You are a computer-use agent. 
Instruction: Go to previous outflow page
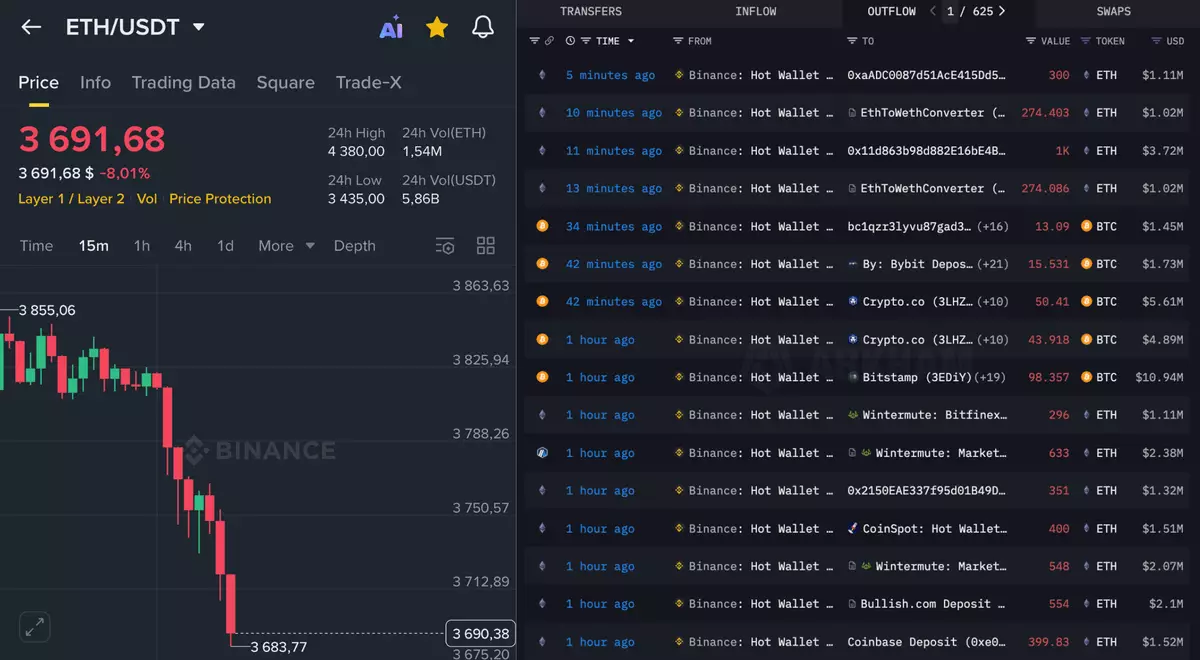click(x=933, y=11)
